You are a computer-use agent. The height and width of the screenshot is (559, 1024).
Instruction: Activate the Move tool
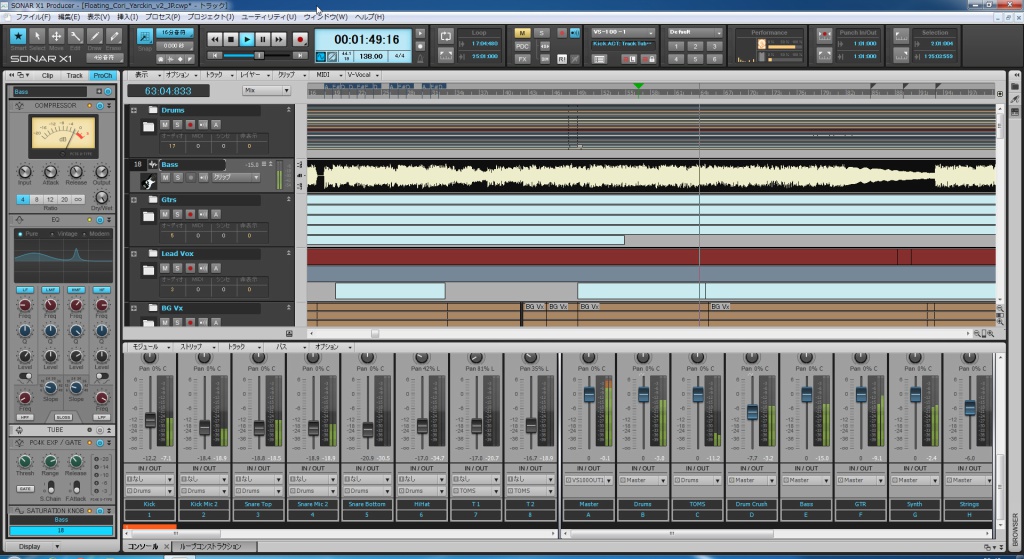[56, 37]
